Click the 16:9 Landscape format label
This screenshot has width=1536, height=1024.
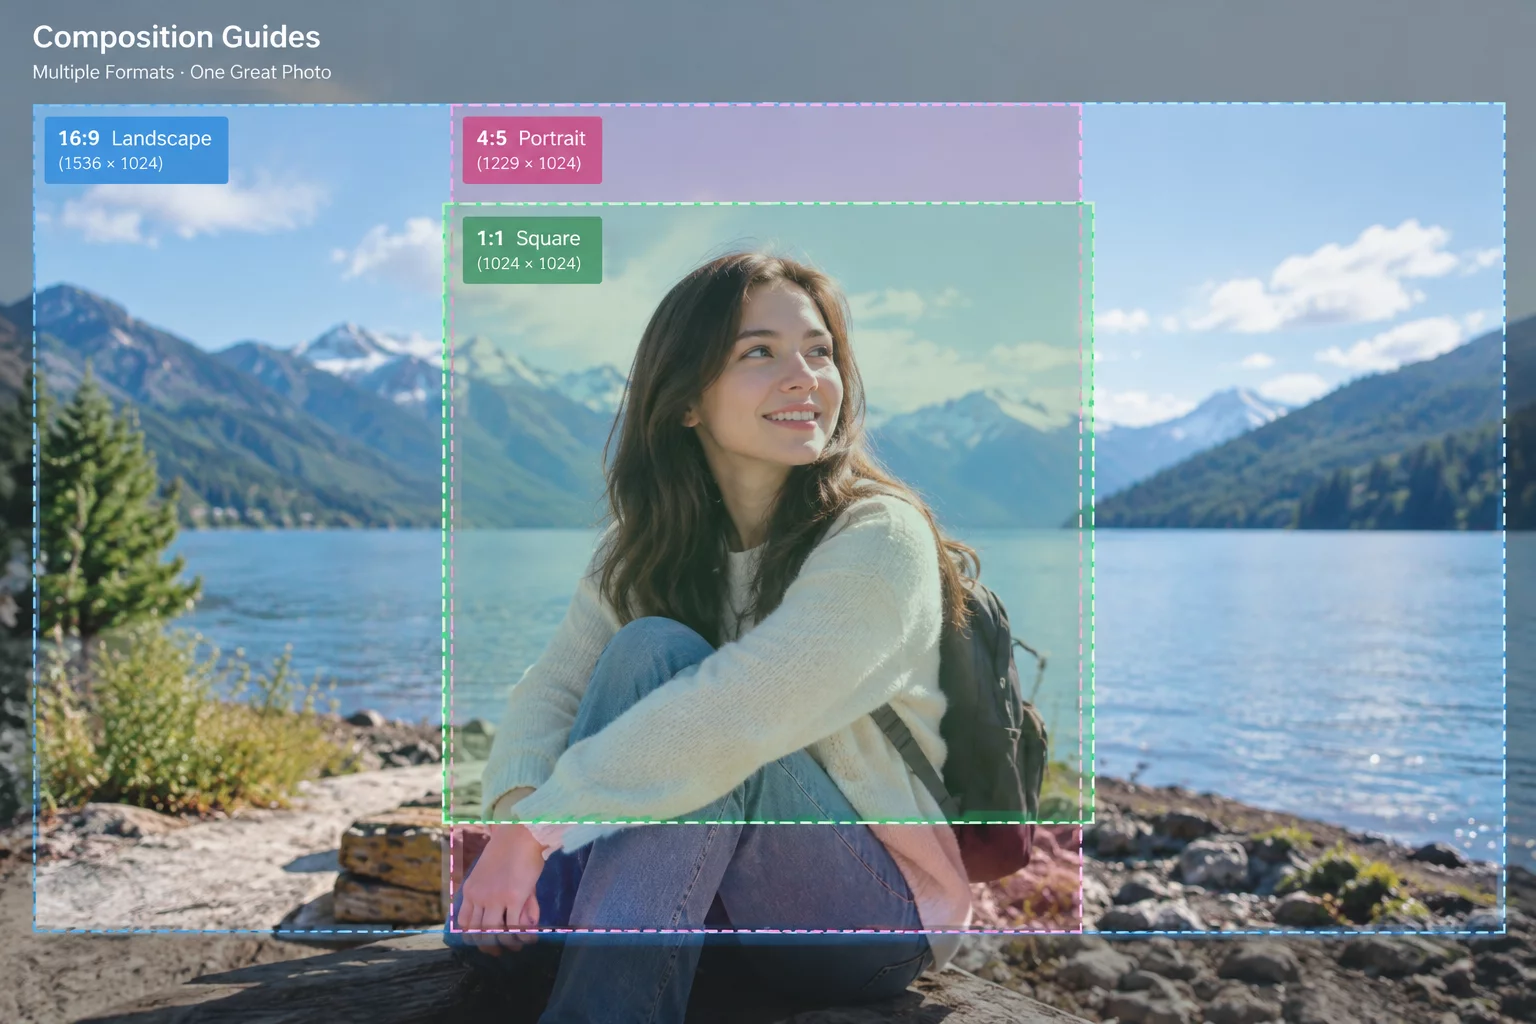(136, 150)
